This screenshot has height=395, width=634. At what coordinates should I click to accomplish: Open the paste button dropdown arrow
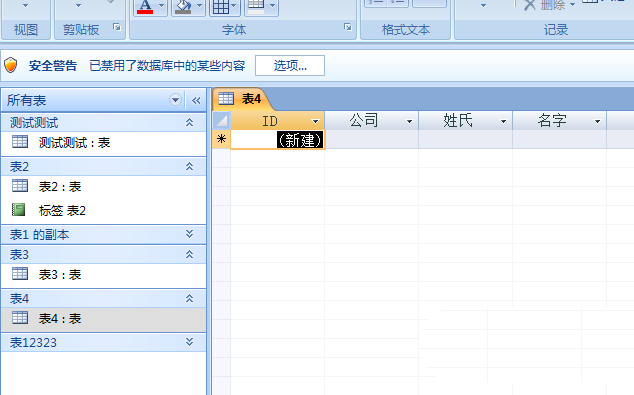pos(78,6)
